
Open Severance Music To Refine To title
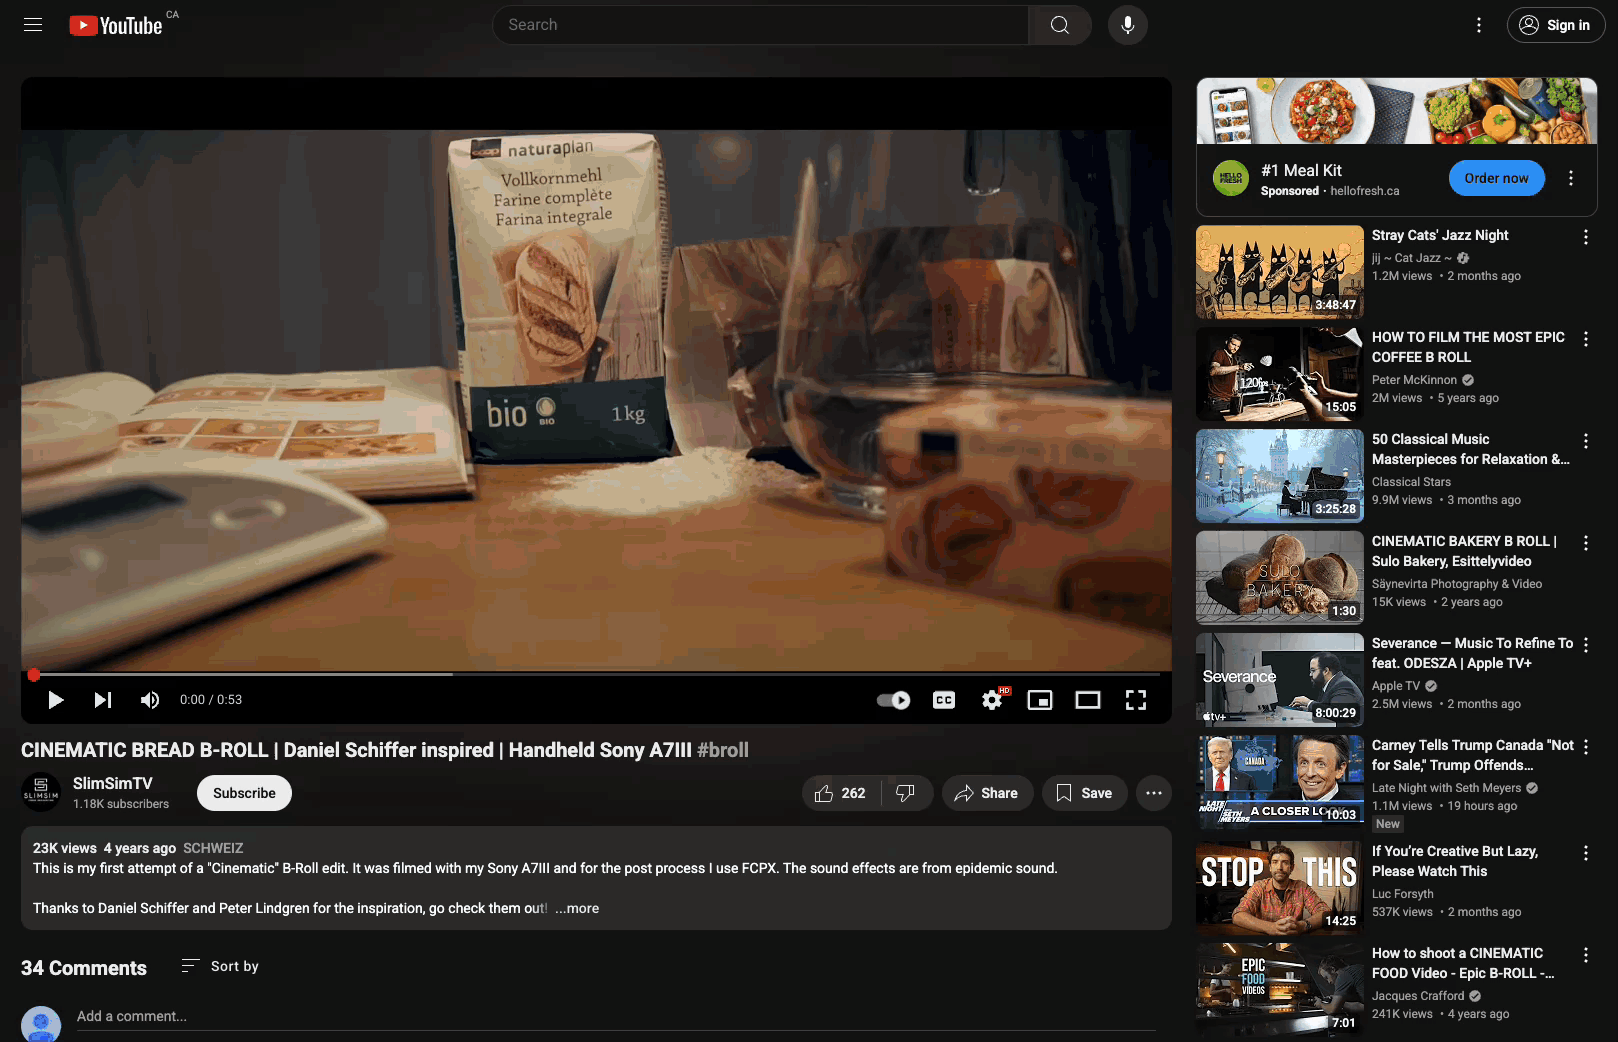(1472, 653)
